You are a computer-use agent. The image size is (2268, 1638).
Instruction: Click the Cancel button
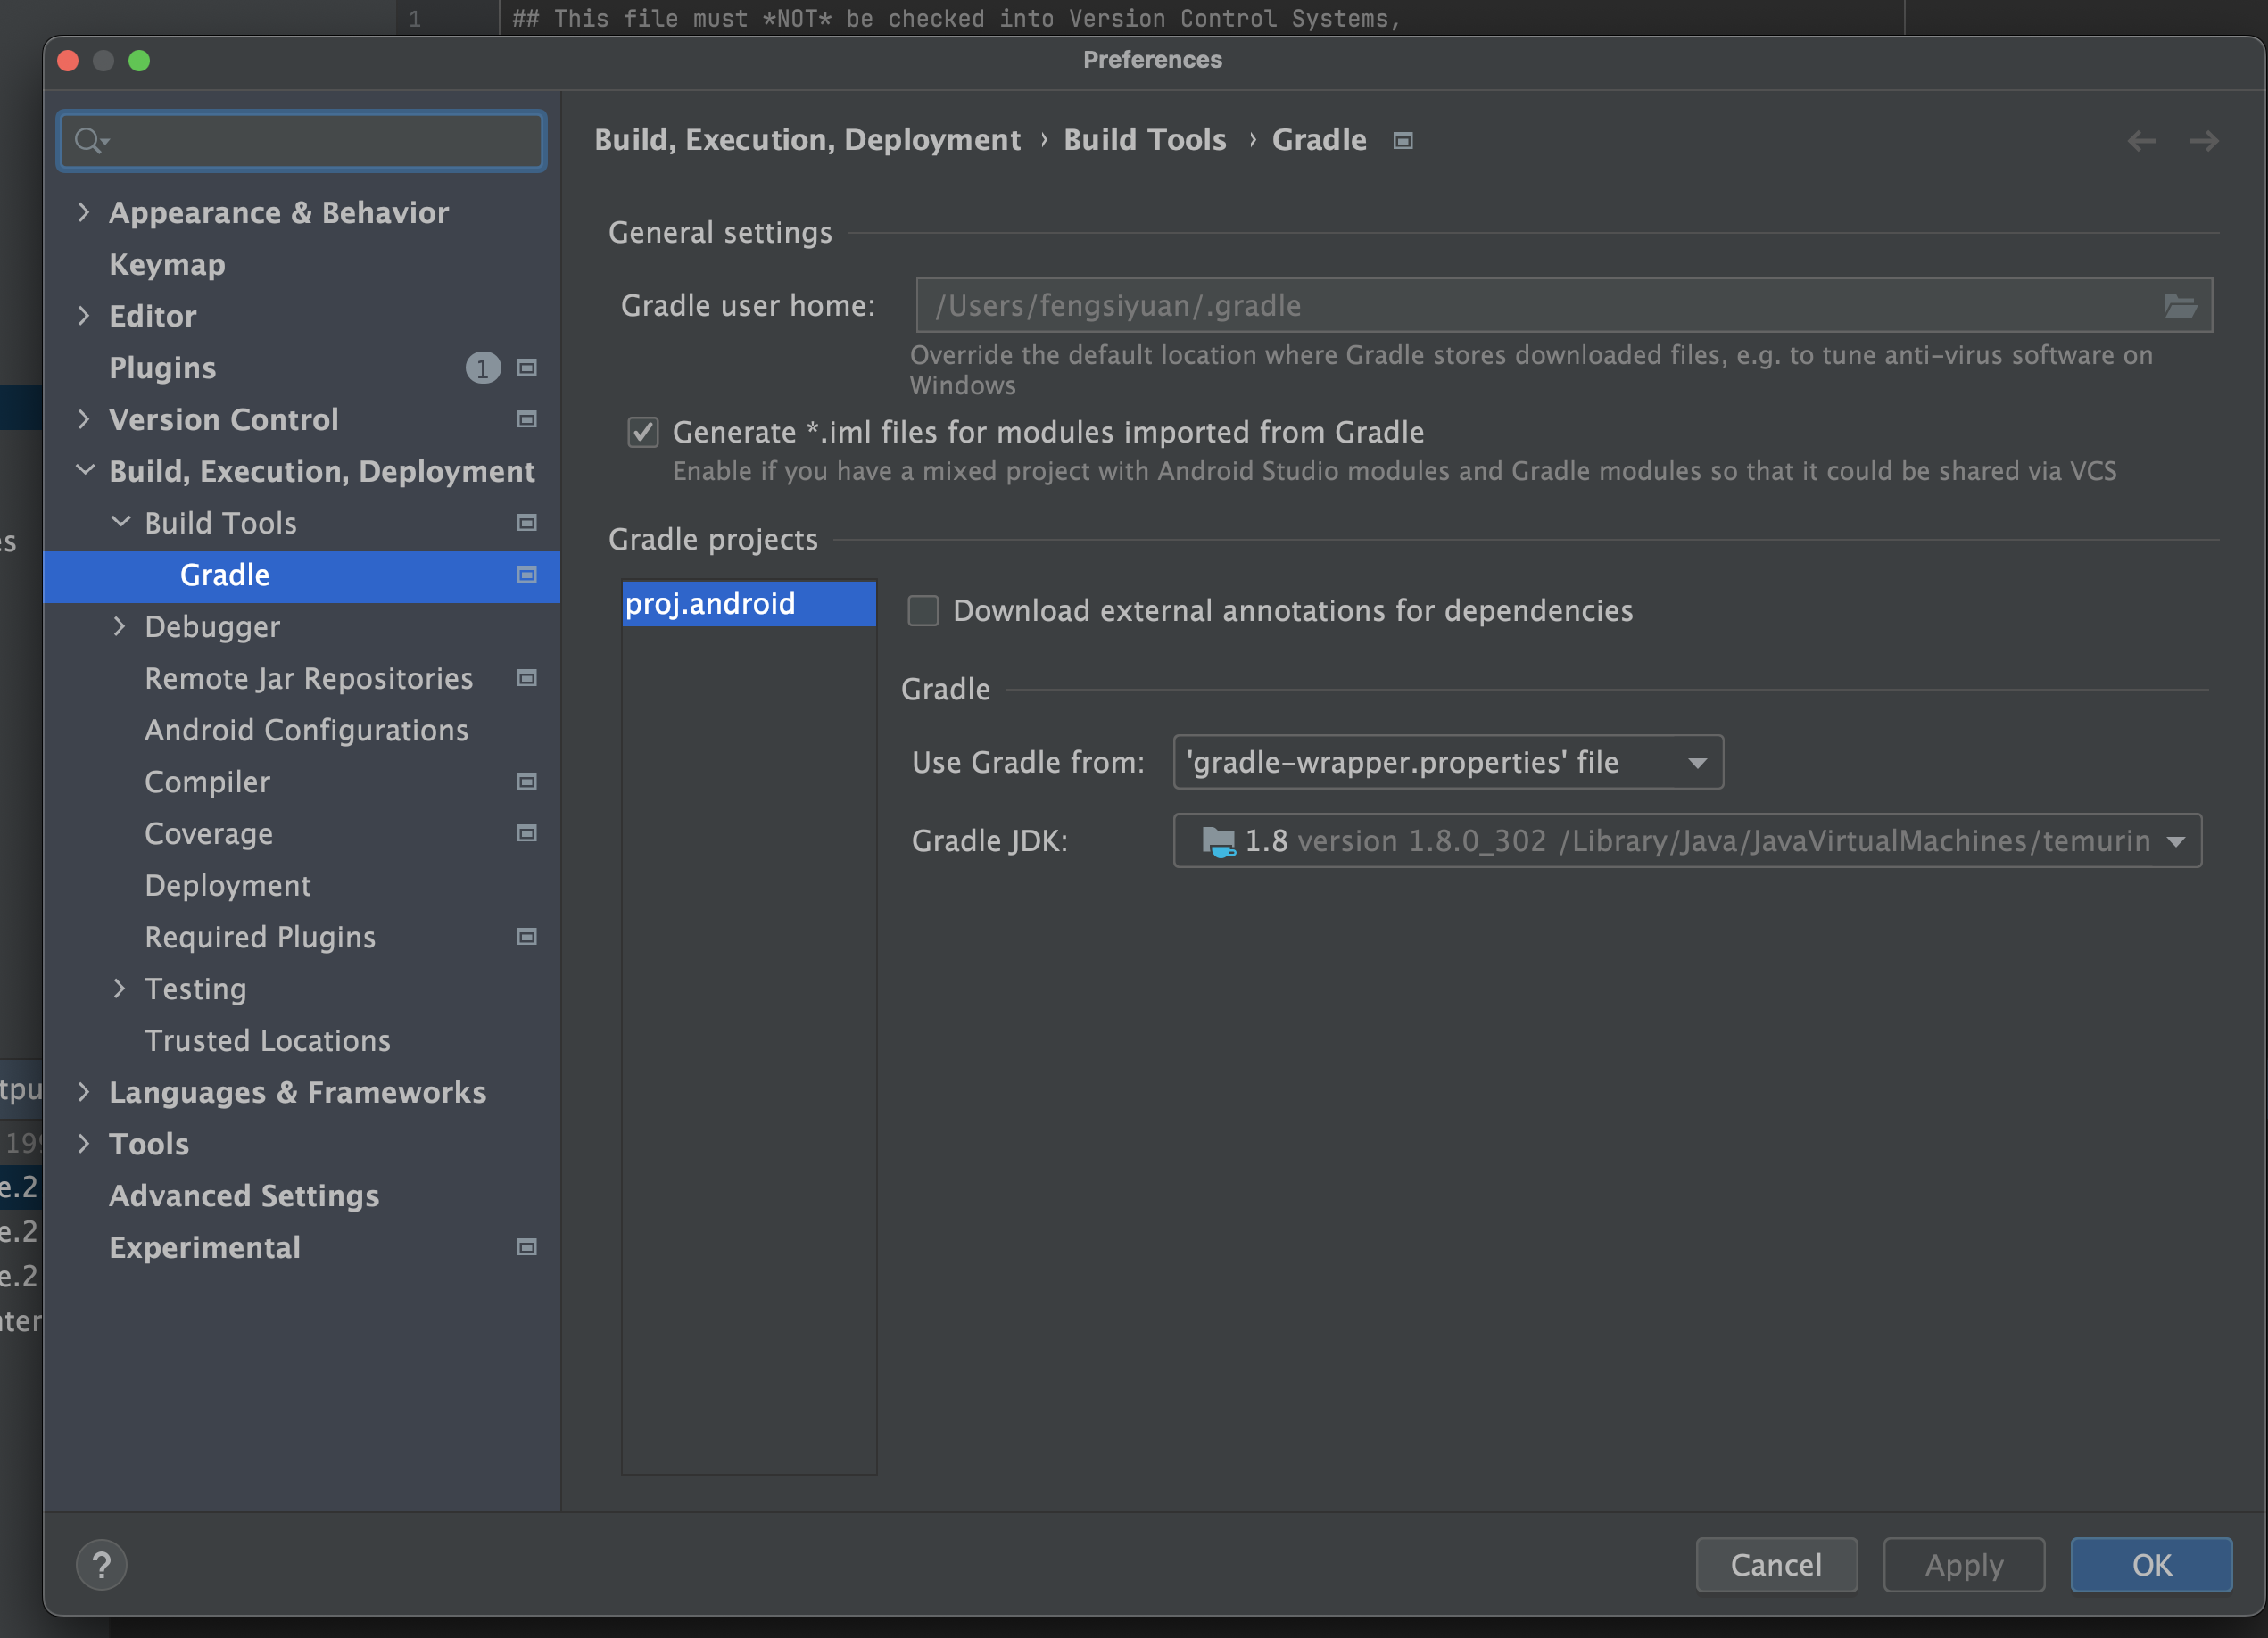point(1776,1564)
